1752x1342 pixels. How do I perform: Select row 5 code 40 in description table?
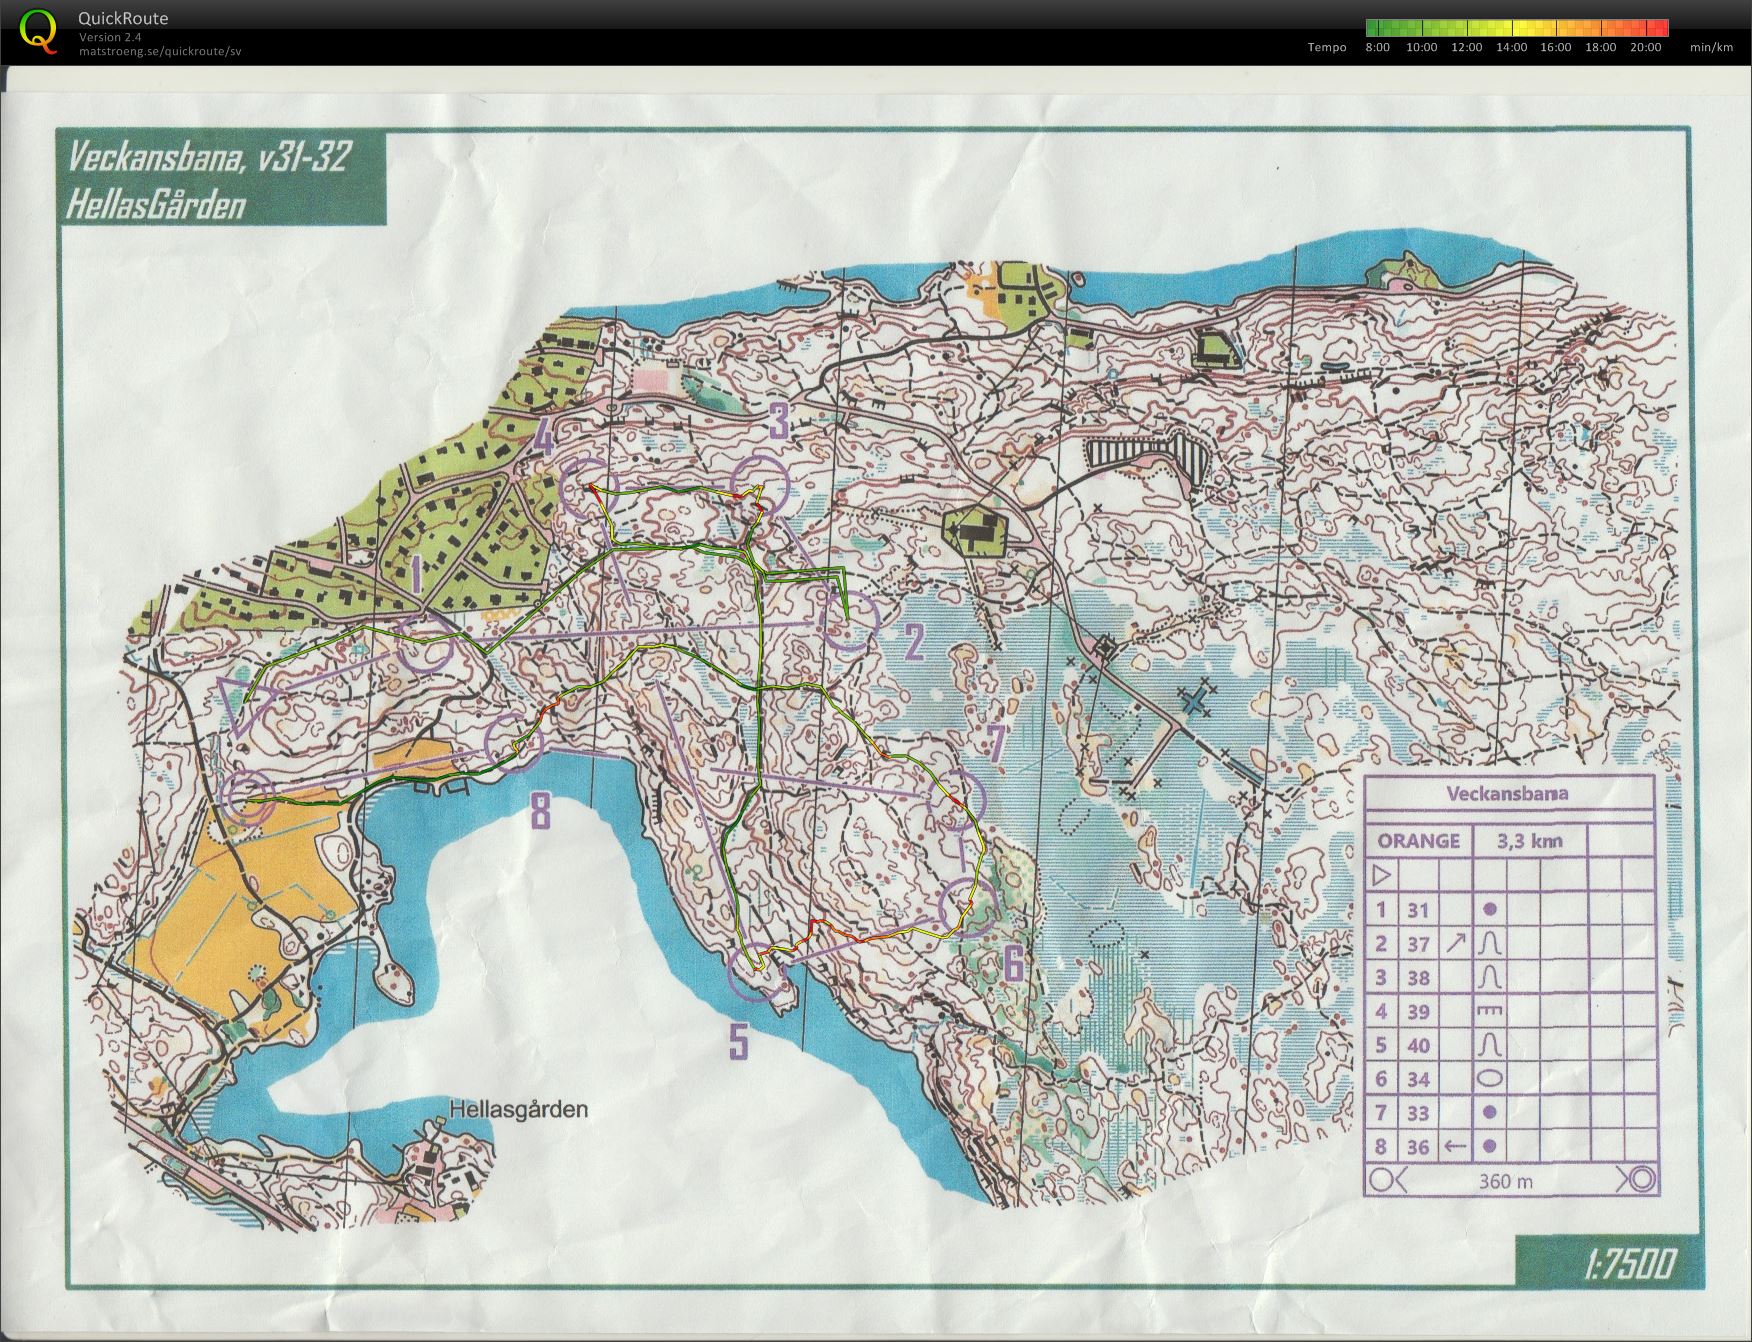pyautogui.click(x=1418, y=1045)
